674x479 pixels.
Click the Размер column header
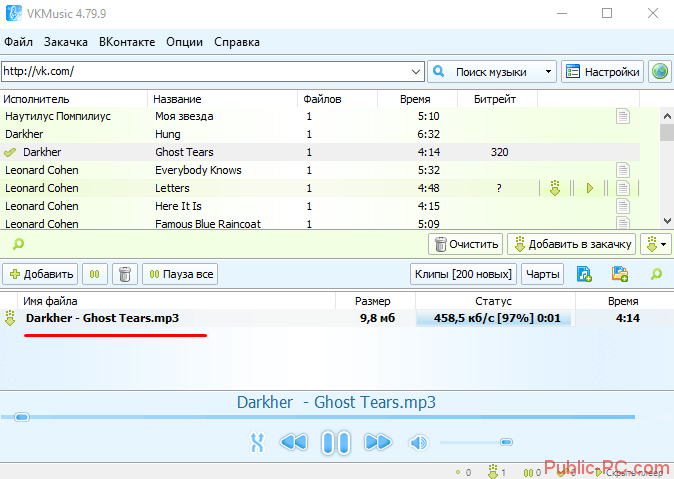point(375,301)
